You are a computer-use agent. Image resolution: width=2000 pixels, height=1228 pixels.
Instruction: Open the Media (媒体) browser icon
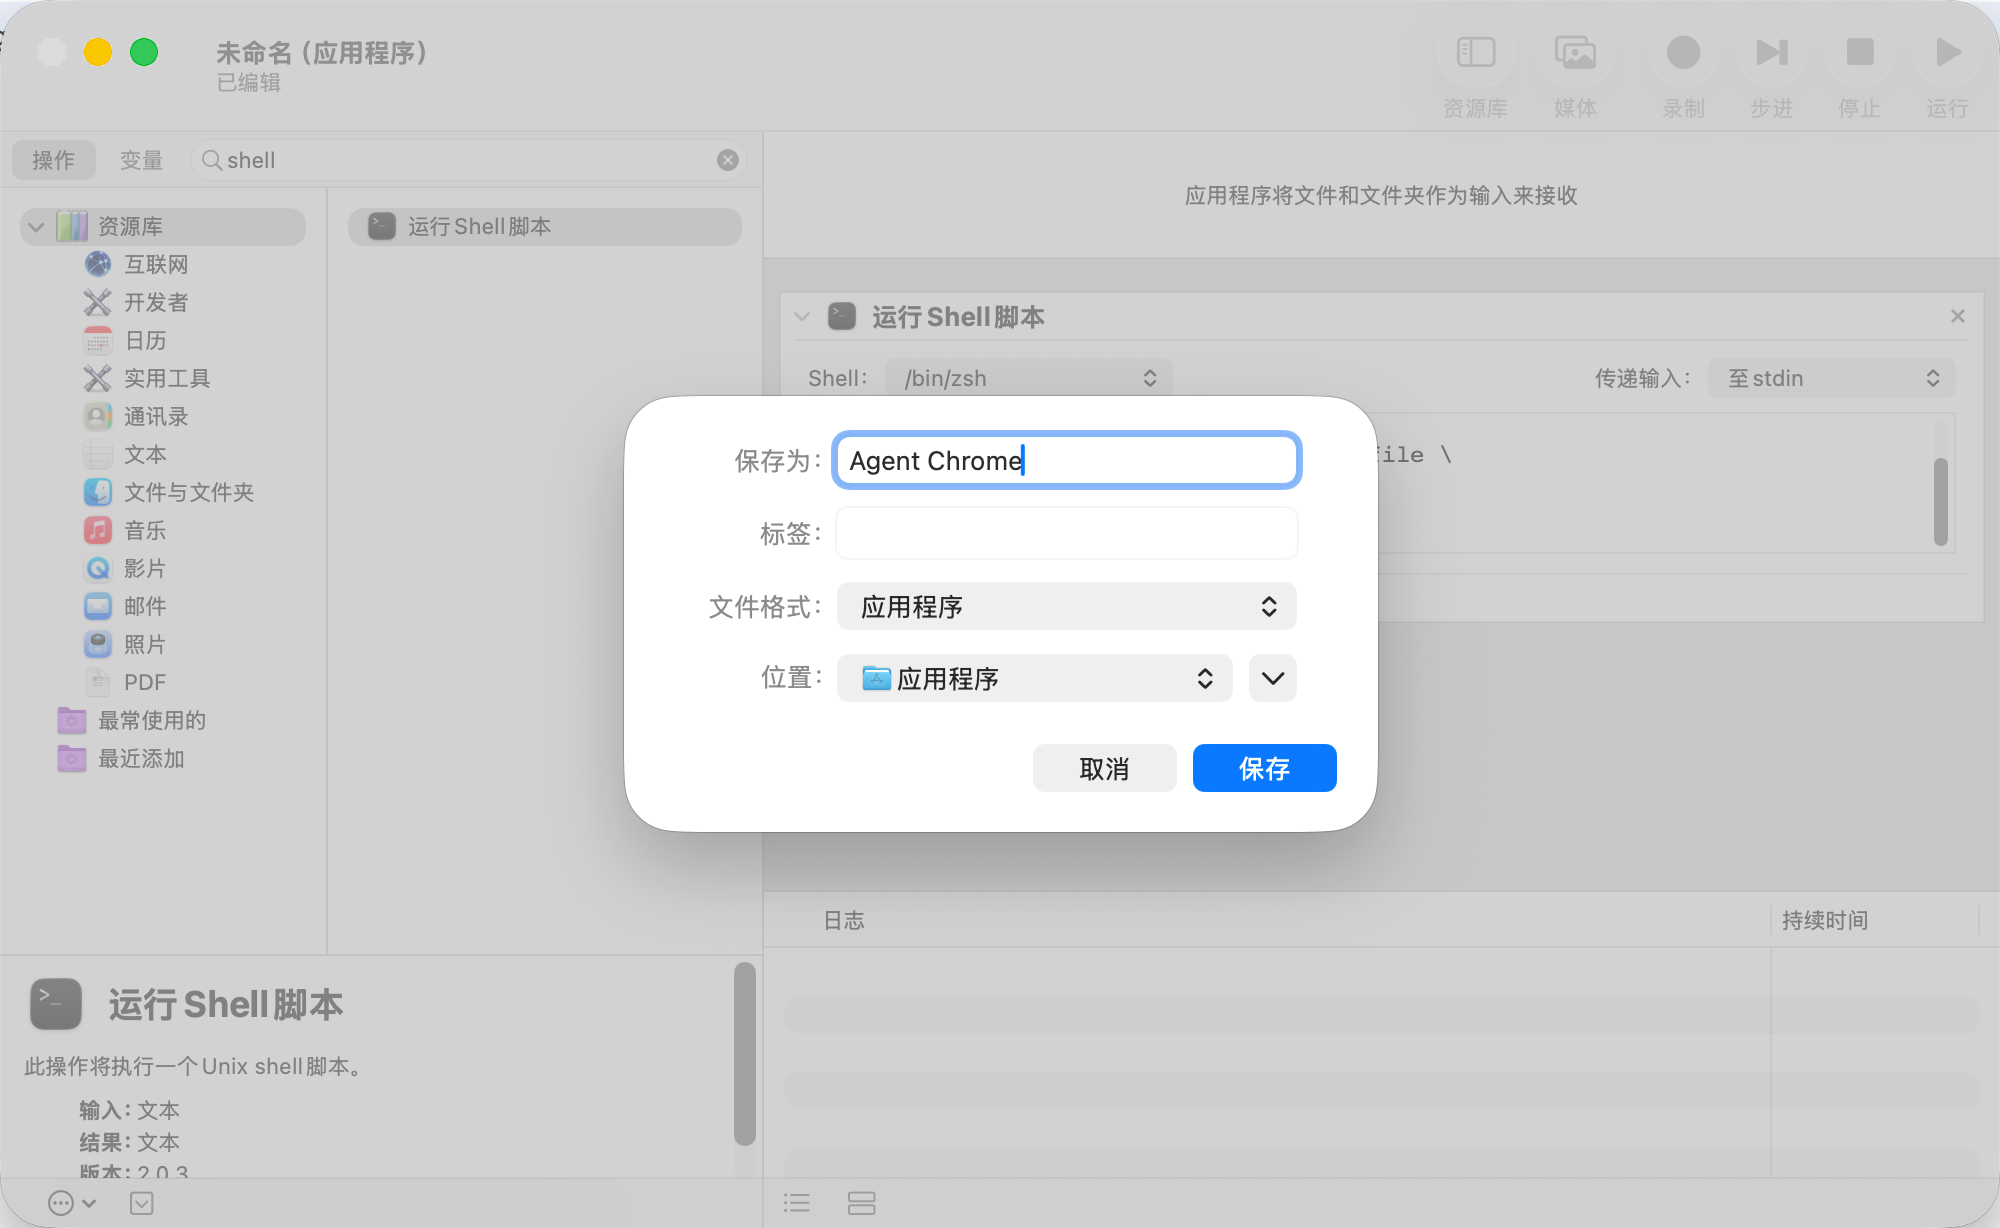(x=1575, y=52)
